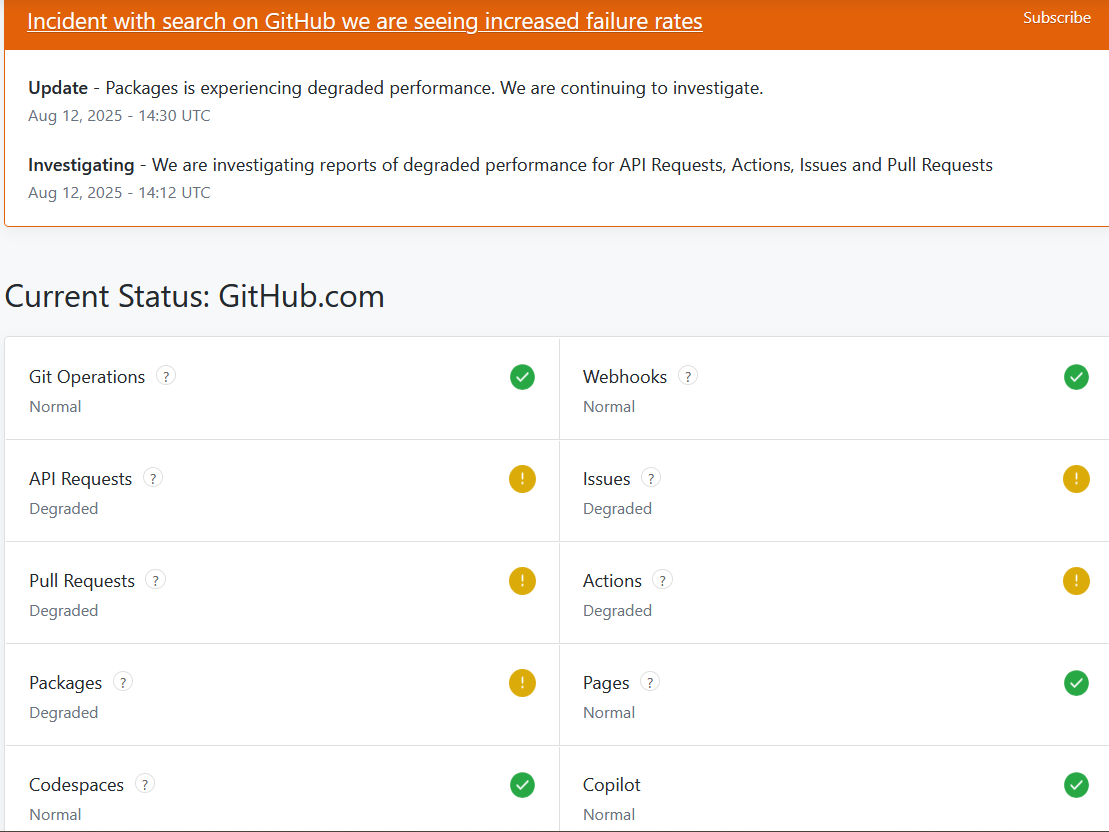1109x832 pixels.
Task: Click the question mark next to Webhooks
Action: (688, 376)
